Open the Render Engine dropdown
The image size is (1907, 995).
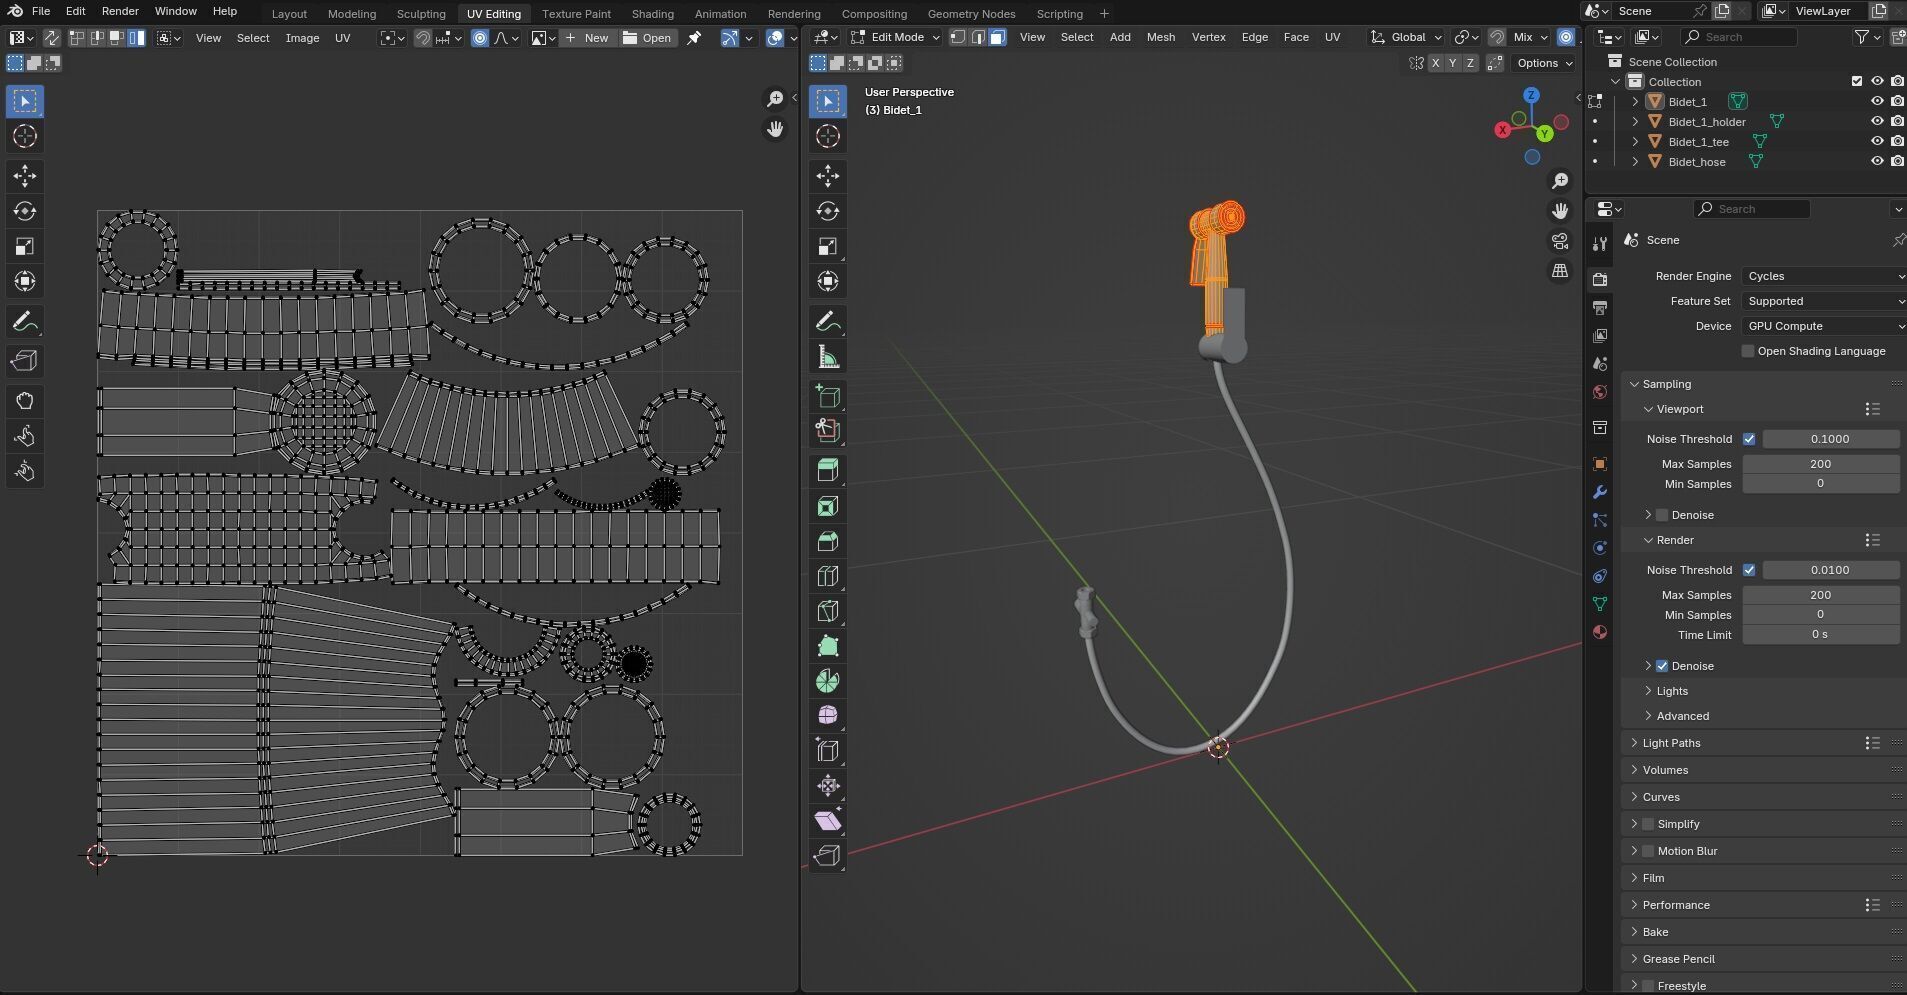pos(1823,276)
